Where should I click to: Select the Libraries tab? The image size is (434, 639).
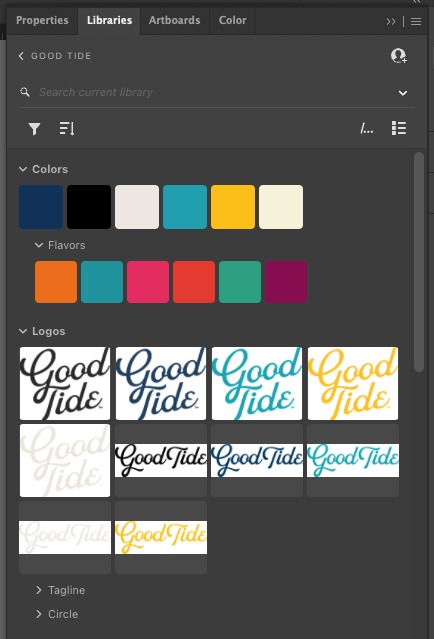point(109,20)
